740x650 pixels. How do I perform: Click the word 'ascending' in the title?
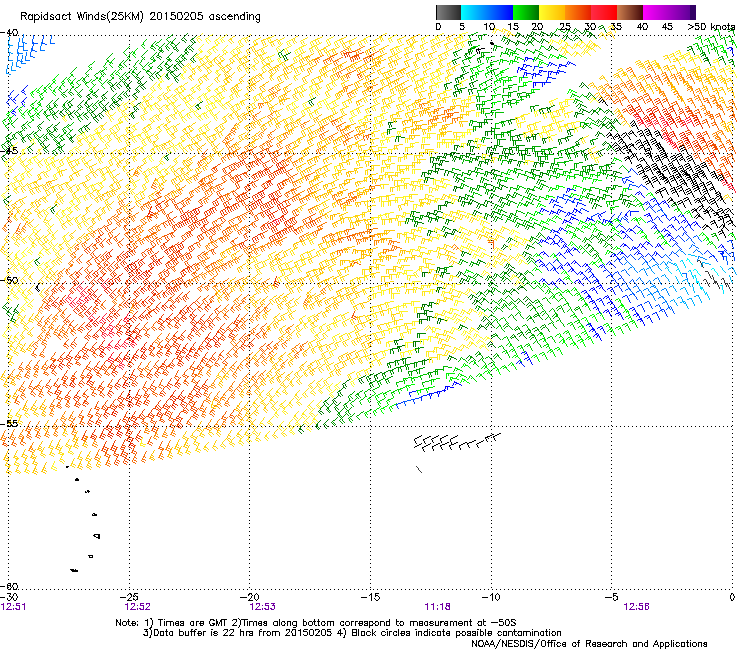coord(235,17)
